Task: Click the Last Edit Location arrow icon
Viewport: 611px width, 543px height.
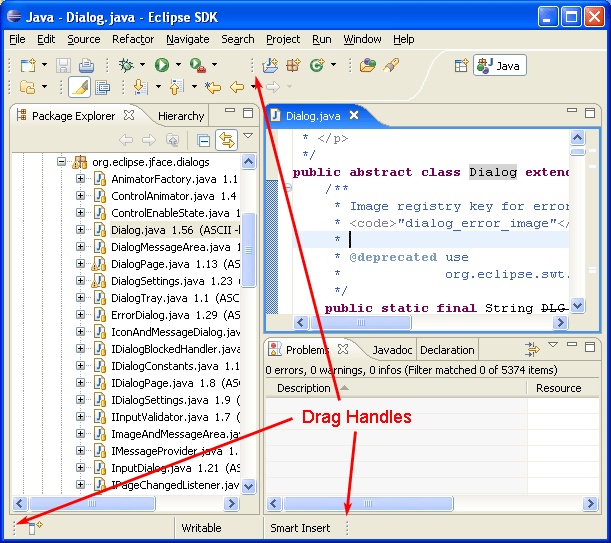Action: click(213, 87)
